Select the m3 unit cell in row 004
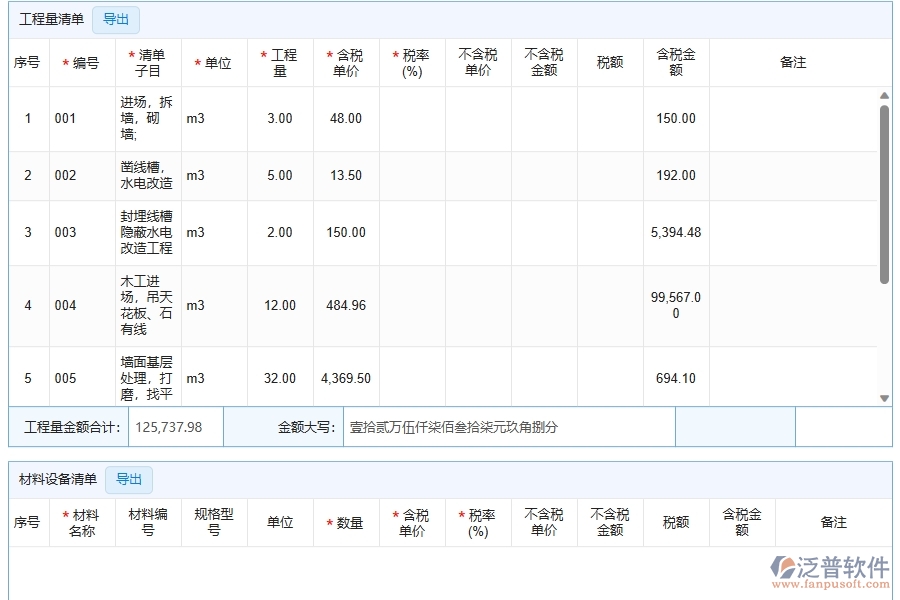Viewport: 900px width, 600px height. (x=196, y=305)
